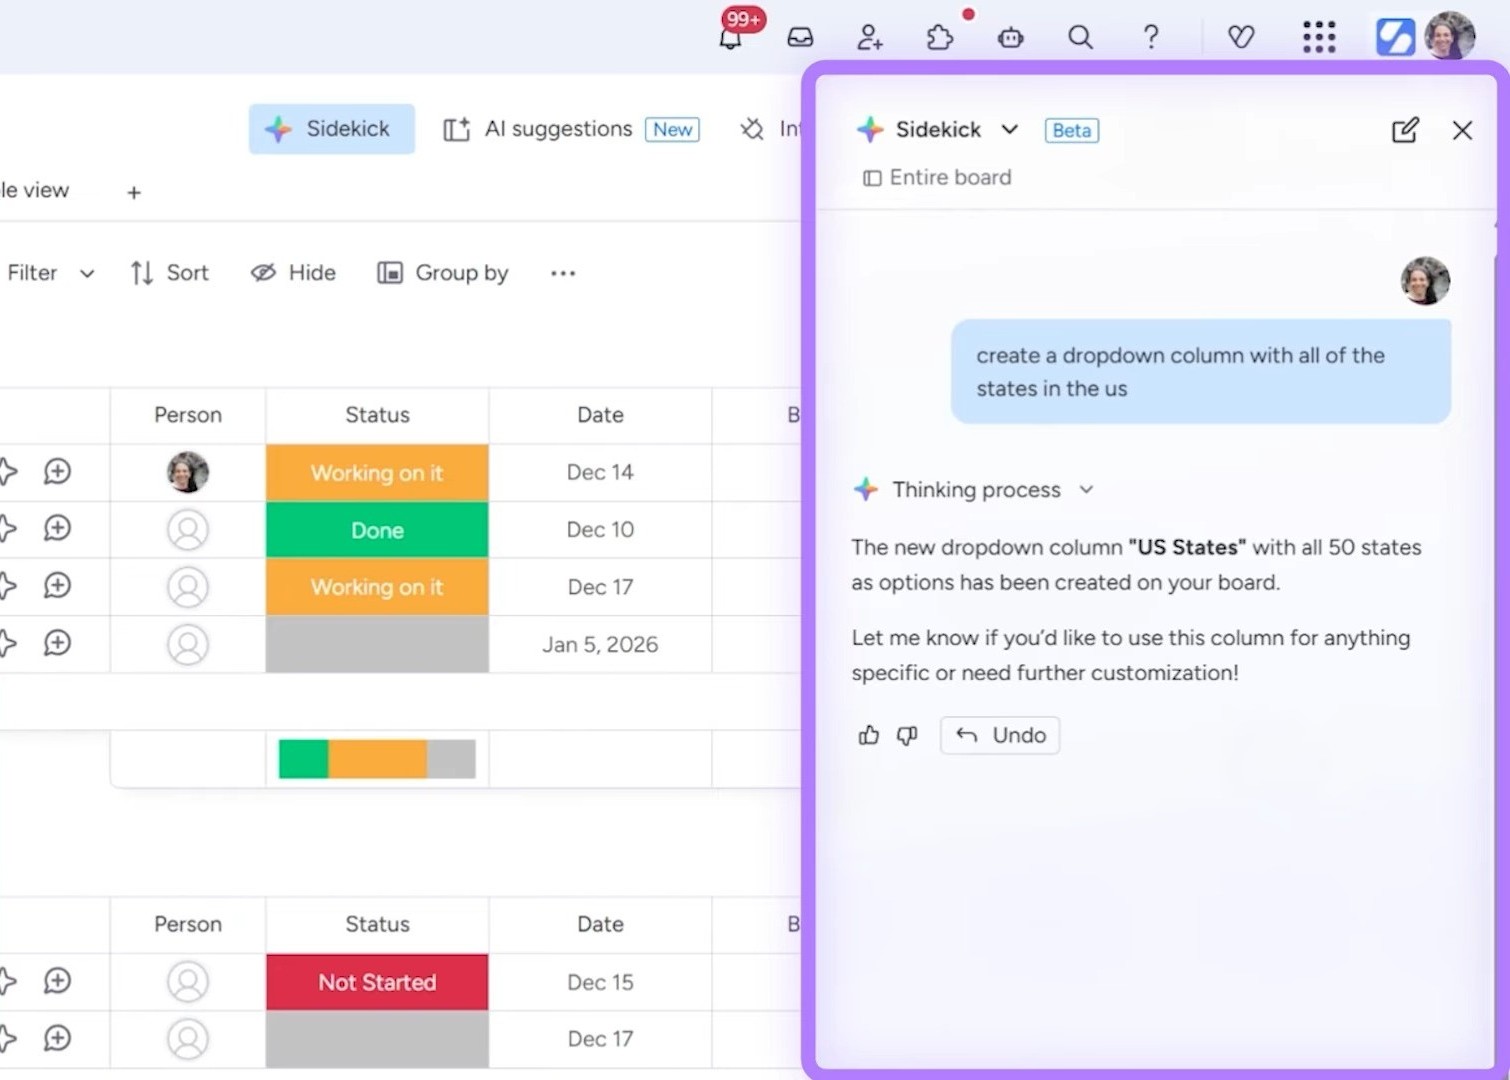Click the invite members icon
The image size is (1510, 1080).
[869, 38]
